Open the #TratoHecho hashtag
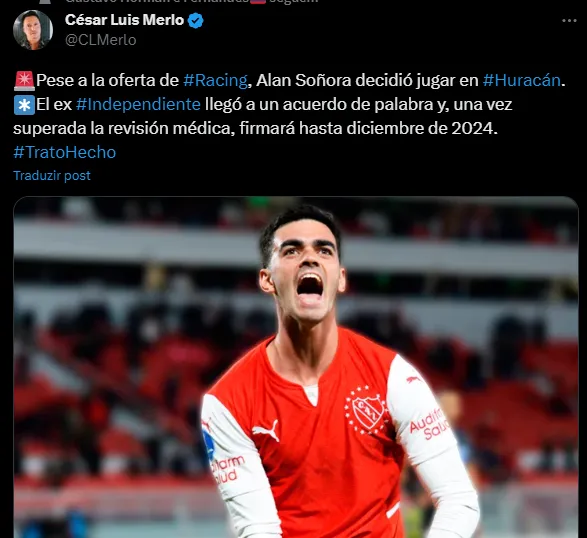Viewport: 587px width, 538px height. [x=65, y=152]
